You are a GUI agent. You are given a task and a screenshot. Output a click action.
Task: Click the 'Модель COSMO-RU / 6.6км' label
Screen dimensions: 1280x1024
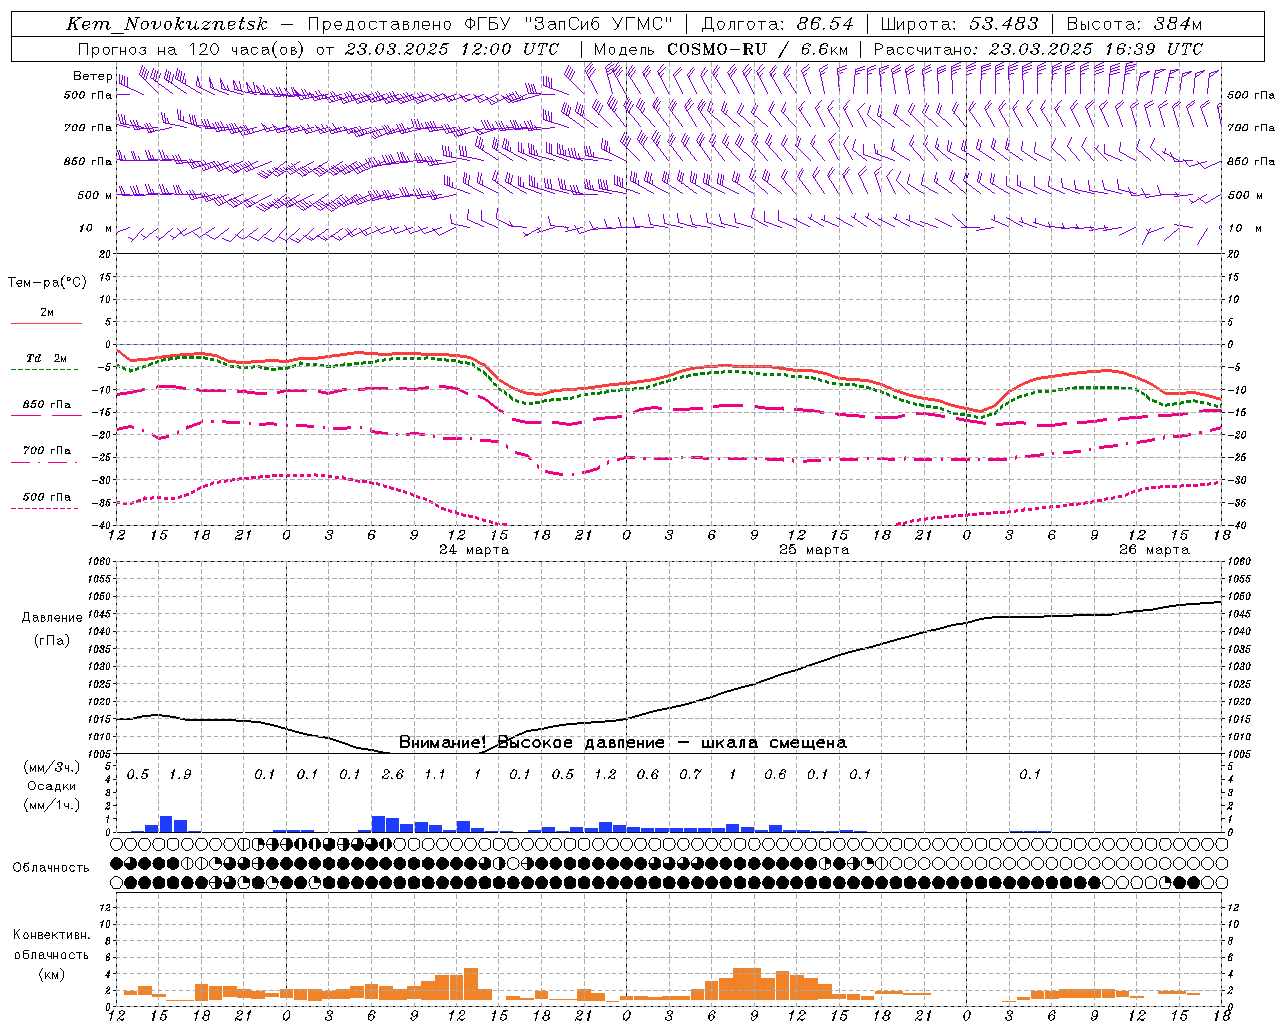(721, 49)
